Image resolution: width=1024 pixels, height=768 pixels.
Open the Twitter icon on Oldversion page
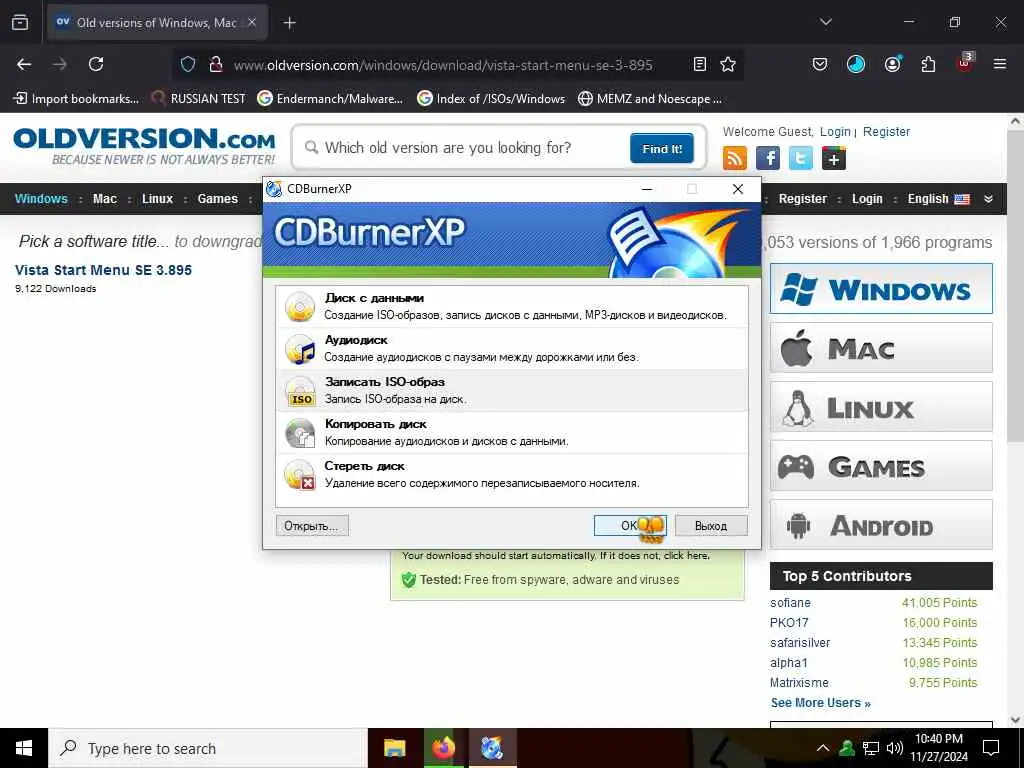[x=801, y=158]
